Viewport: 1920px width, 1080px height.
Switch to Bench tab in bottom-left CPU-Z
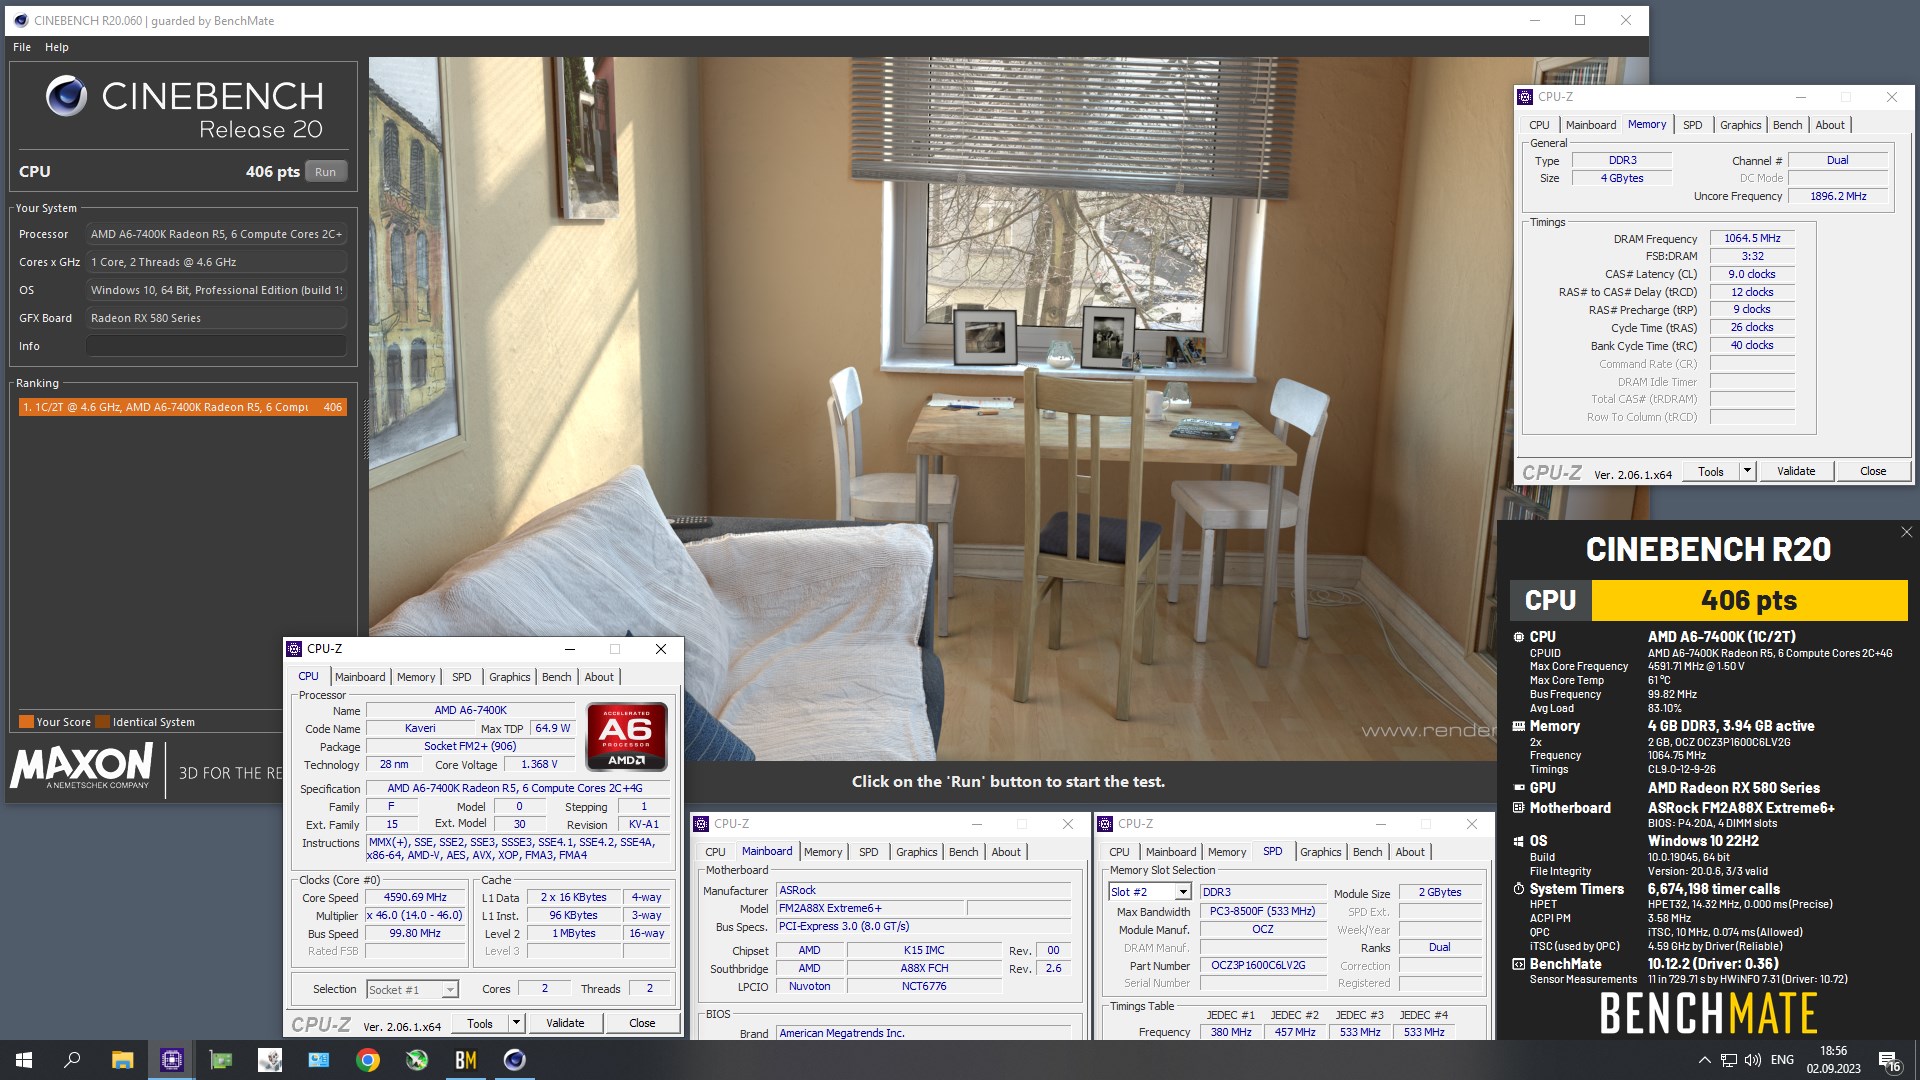pyautogui.click(x=557, y=677)
